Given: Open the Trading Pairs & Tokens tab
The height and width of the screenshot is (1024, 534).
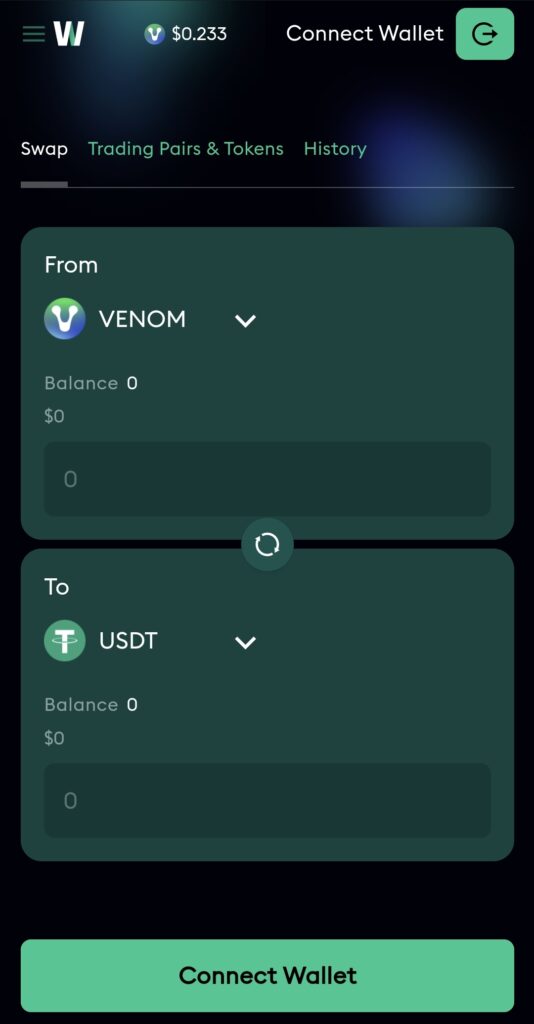Looking at the screenshot, I should (x=186, y=149).
